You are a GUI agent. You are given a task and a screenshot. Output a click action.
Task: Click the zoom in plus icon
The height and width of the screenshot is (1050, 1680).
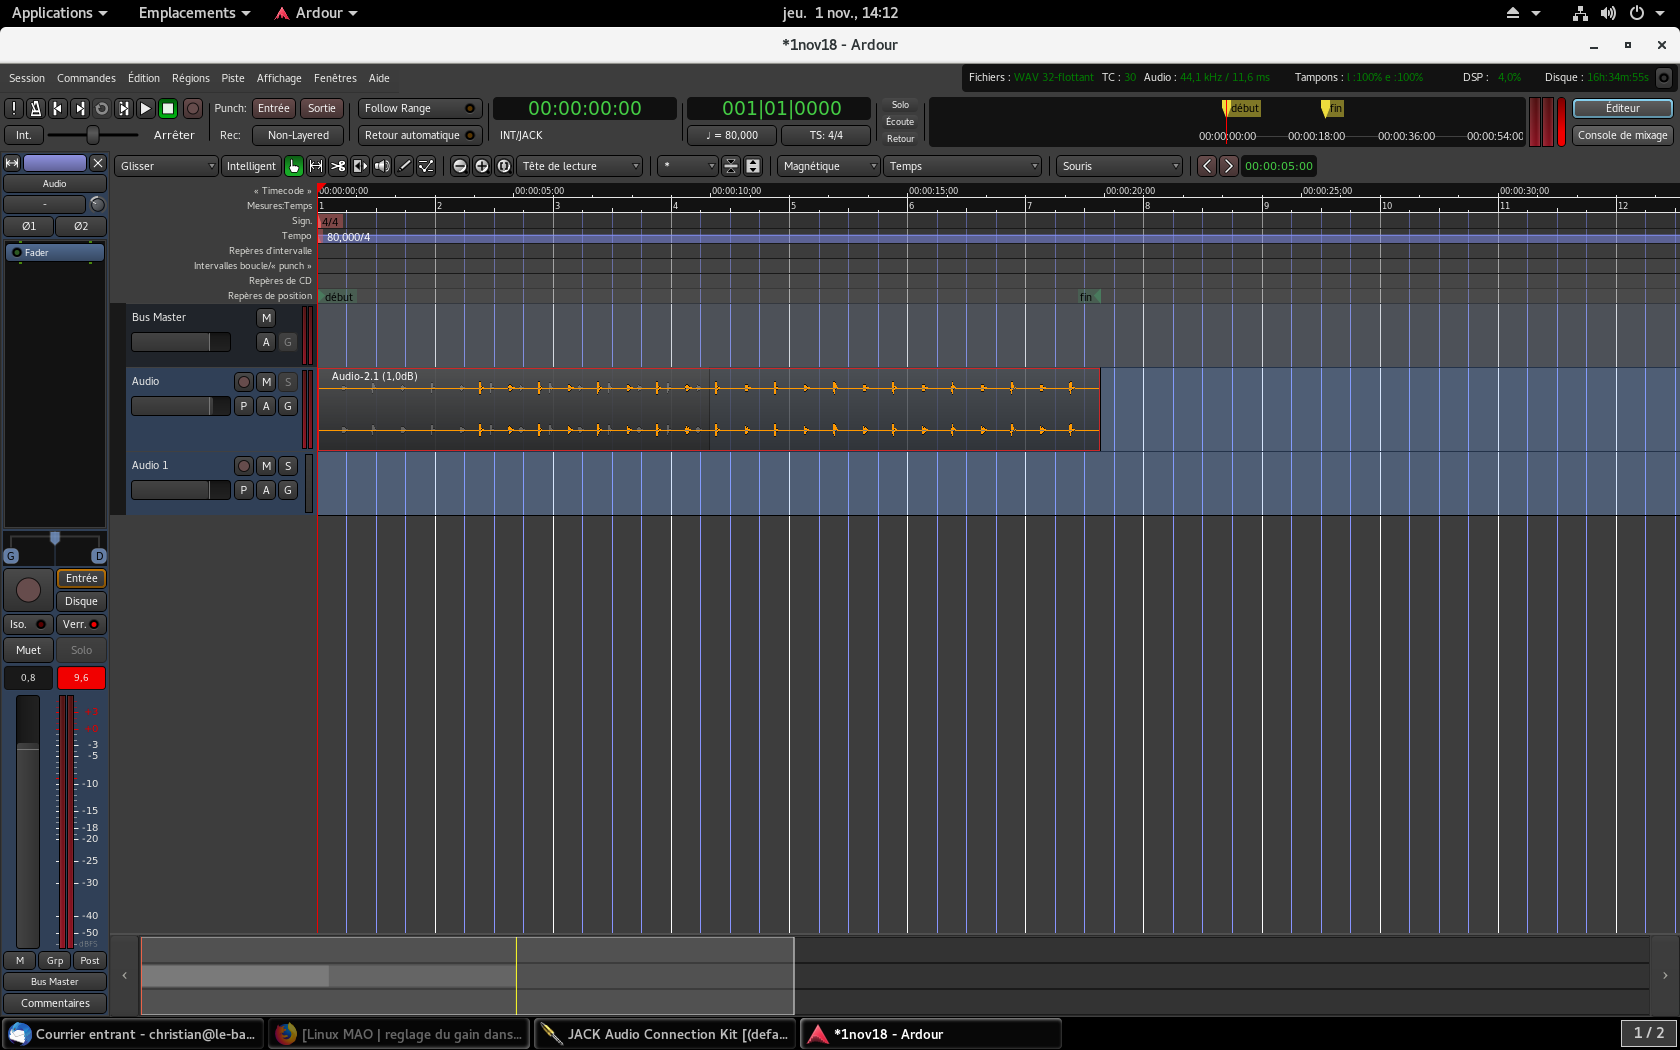pyautogui.click(x=482, y=166)
